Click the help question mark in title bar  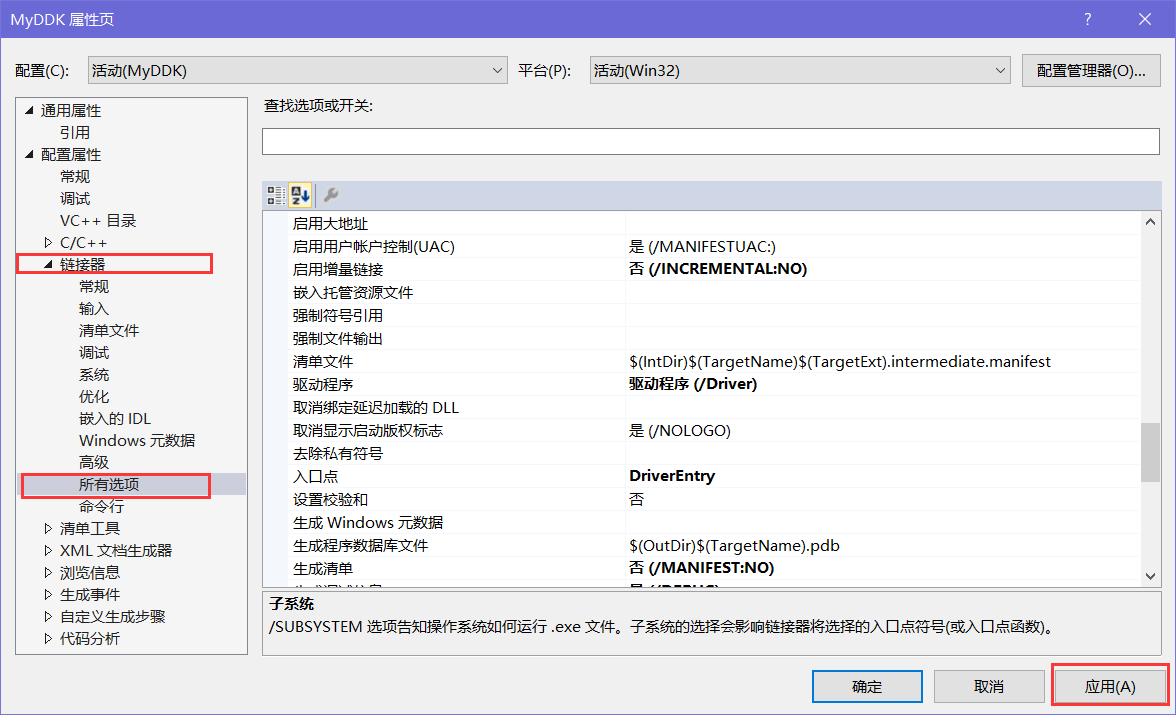[1088, 20]
